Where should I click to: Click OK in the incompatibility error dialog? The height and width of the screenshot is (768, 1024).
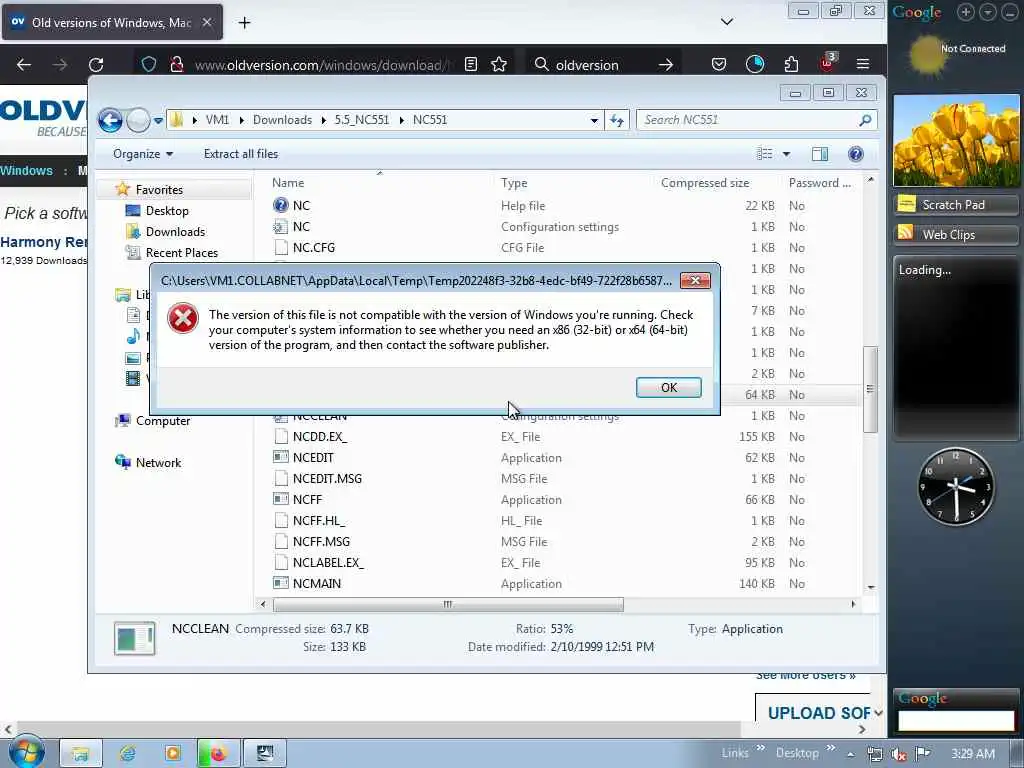pyautogui.click(x=668, y=387)
